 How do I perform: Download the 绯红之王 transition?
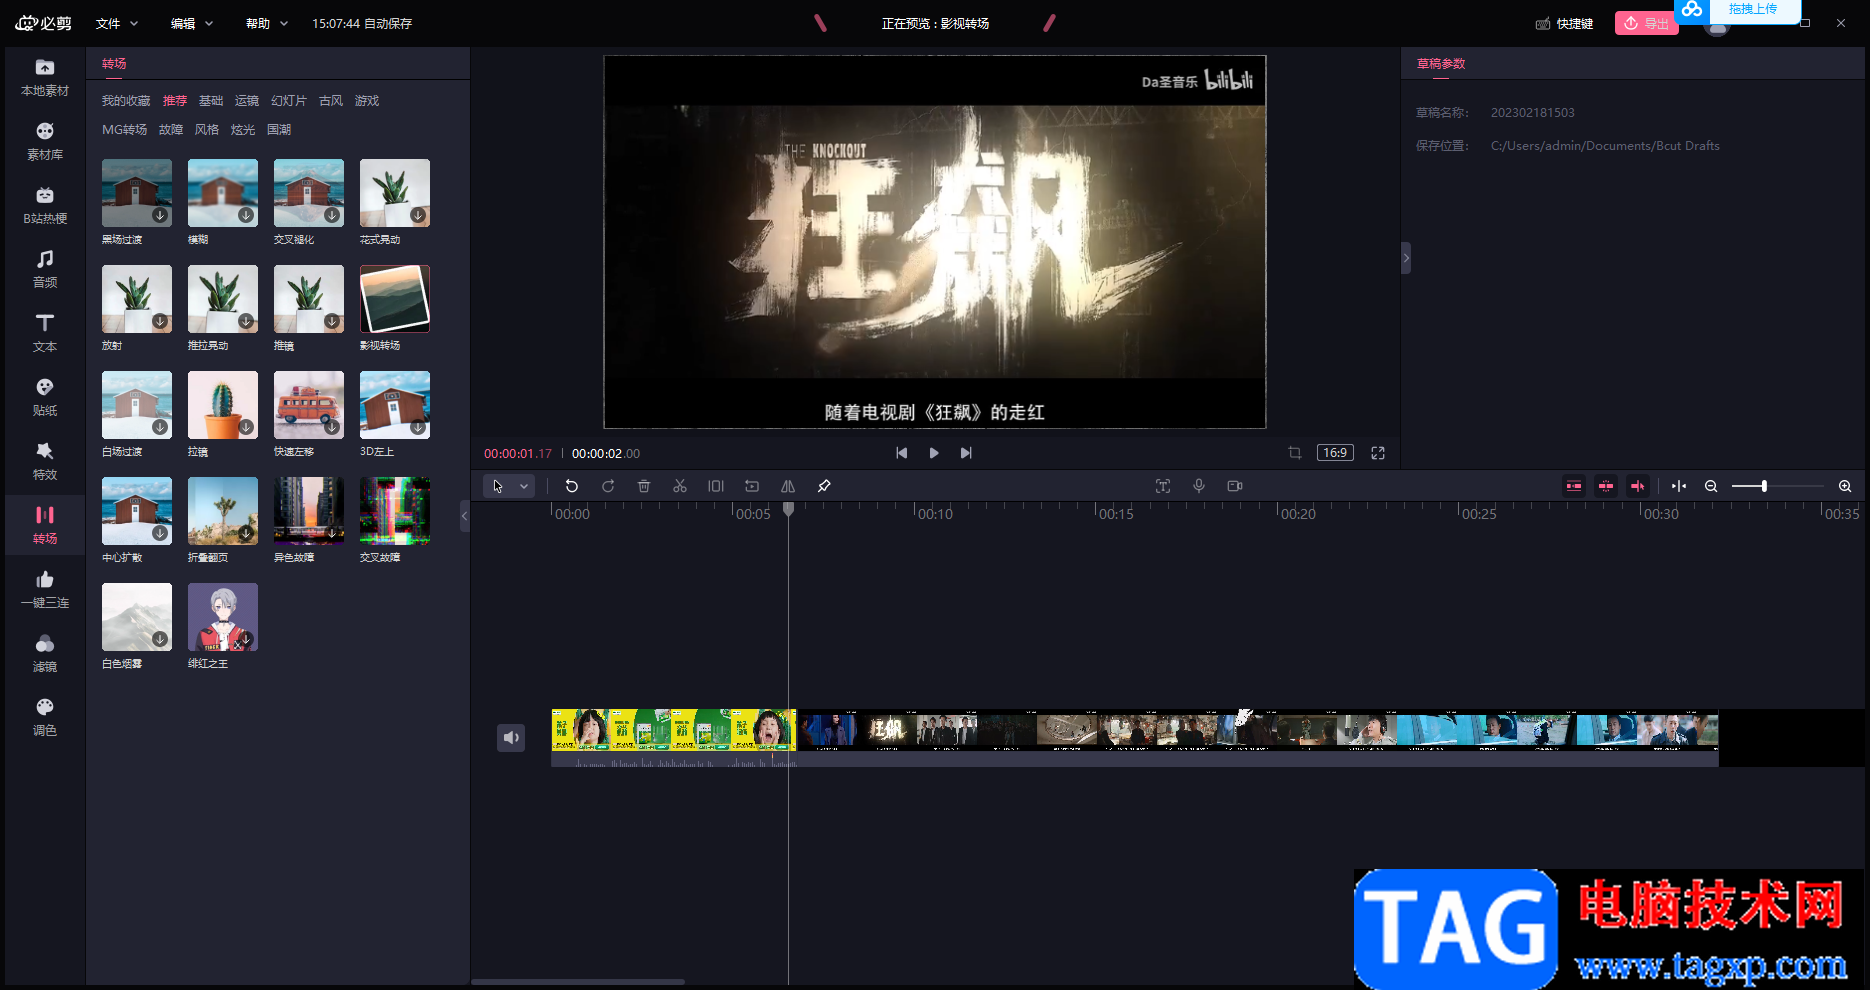pyautogui.click(x=246, y=639)
